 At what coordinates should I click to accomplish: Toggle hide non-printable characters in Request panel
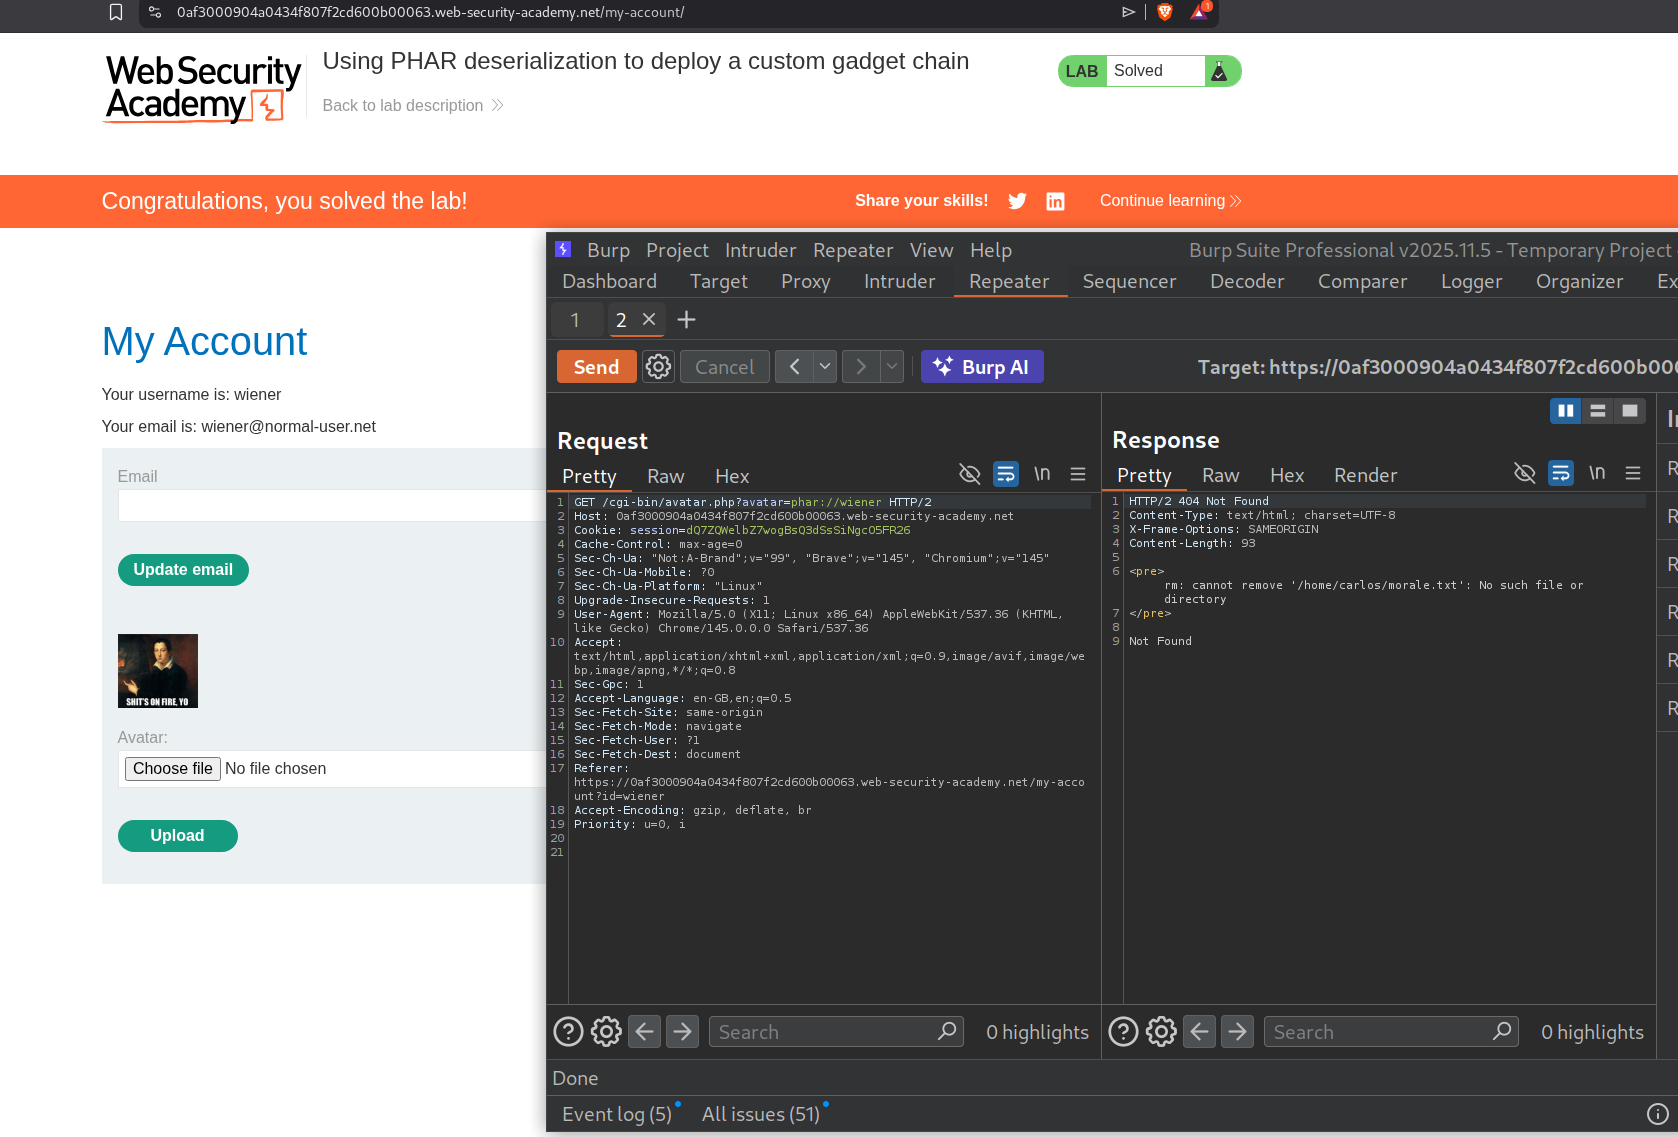[x=969, y=474]
